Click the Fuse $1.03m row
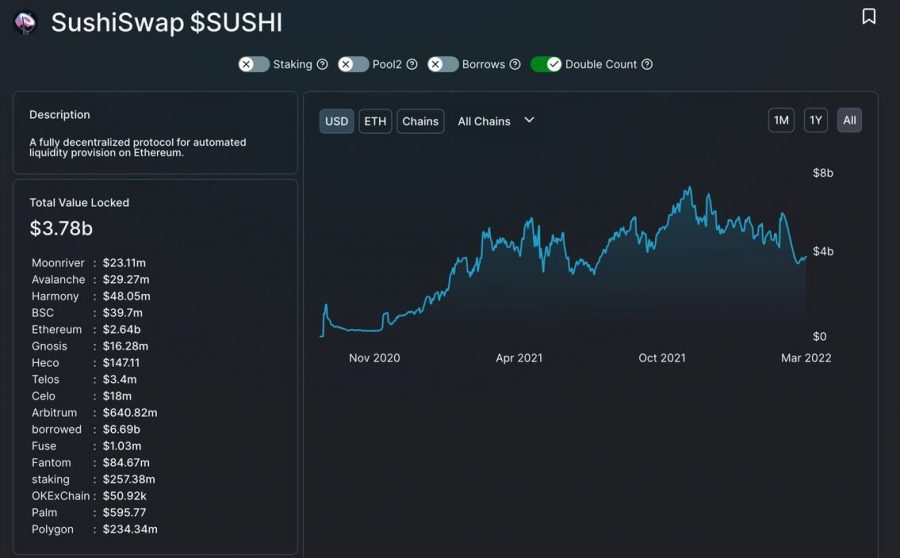The height and width of the screenshot is (558, 900). click(x=86, y=446)
